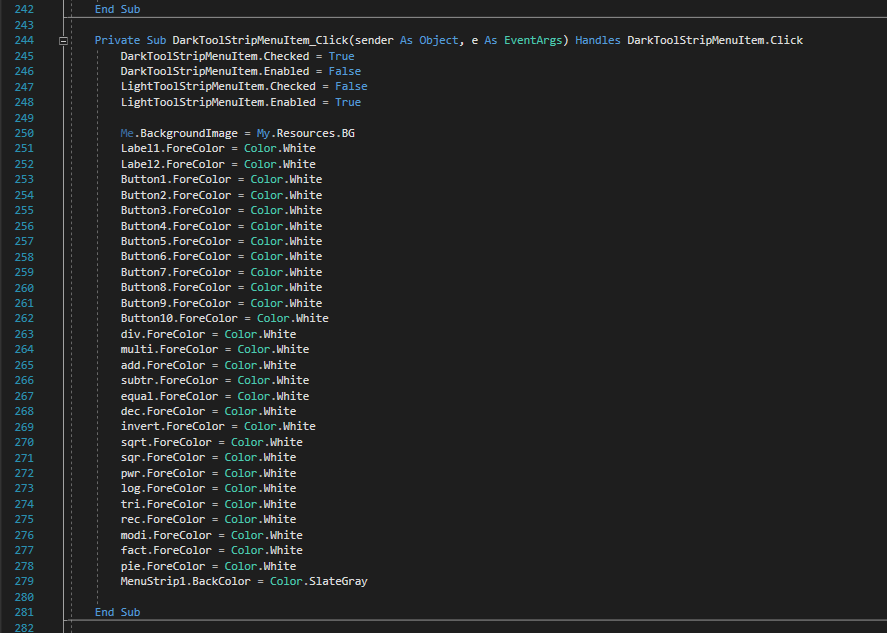887x633 pixels.
Task: Click the Handles keyword in Sub declaration
Action: tap(598, 41)
